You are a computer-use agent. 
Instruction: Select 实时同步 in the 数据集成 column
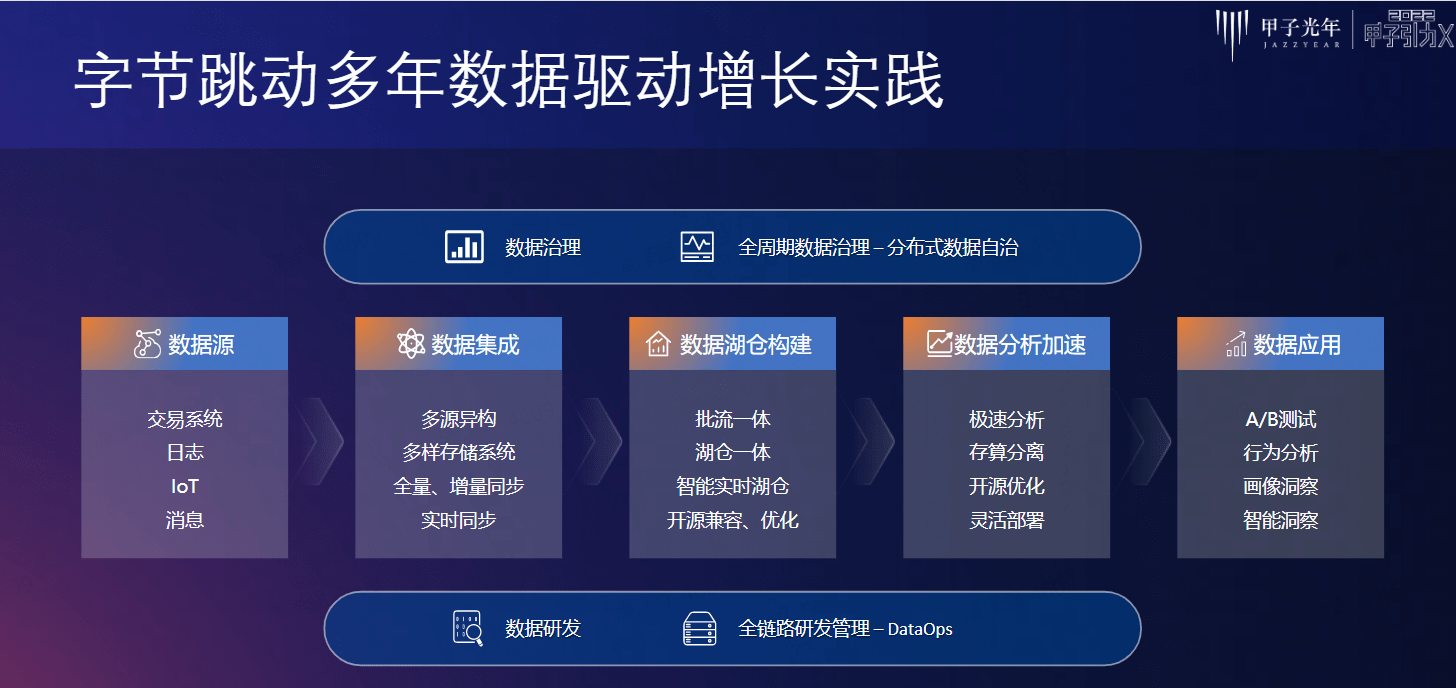[458, 519]
